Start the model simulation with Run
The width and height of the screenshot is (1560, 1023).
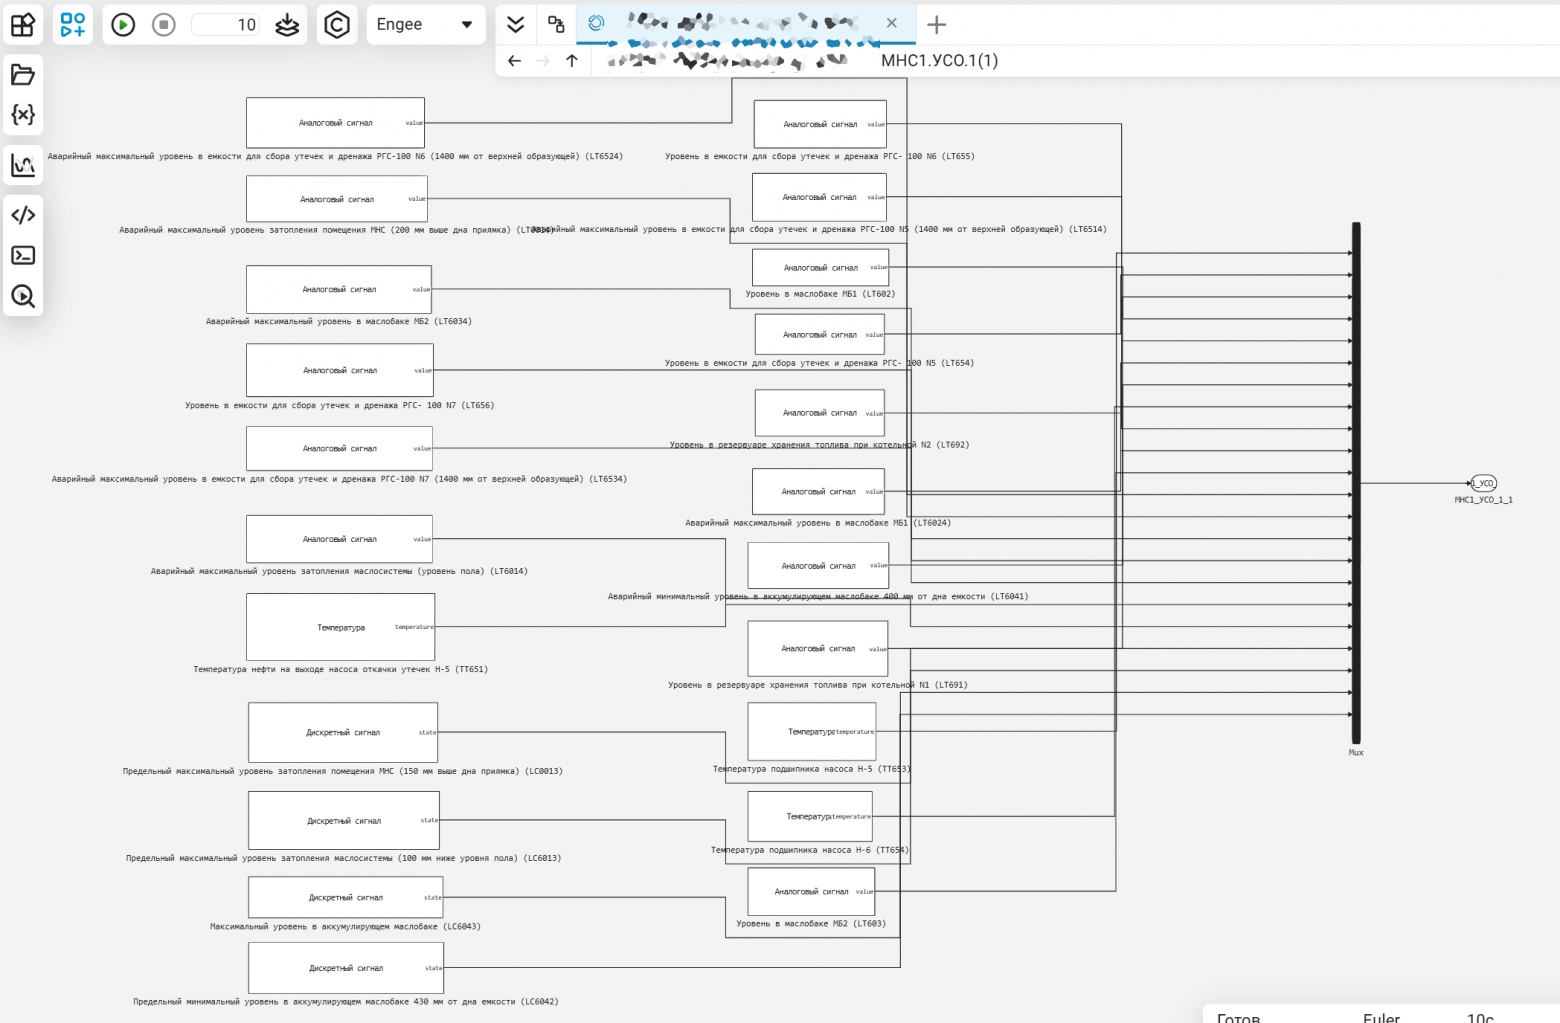point(123,25)
